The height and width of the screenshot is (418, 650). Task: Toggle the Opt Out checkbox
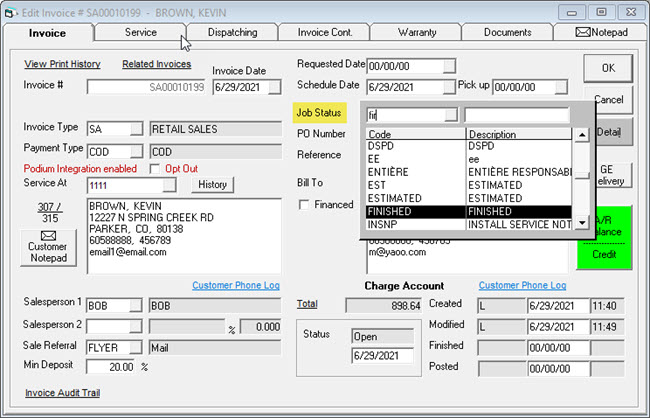(x=155, y=169)
